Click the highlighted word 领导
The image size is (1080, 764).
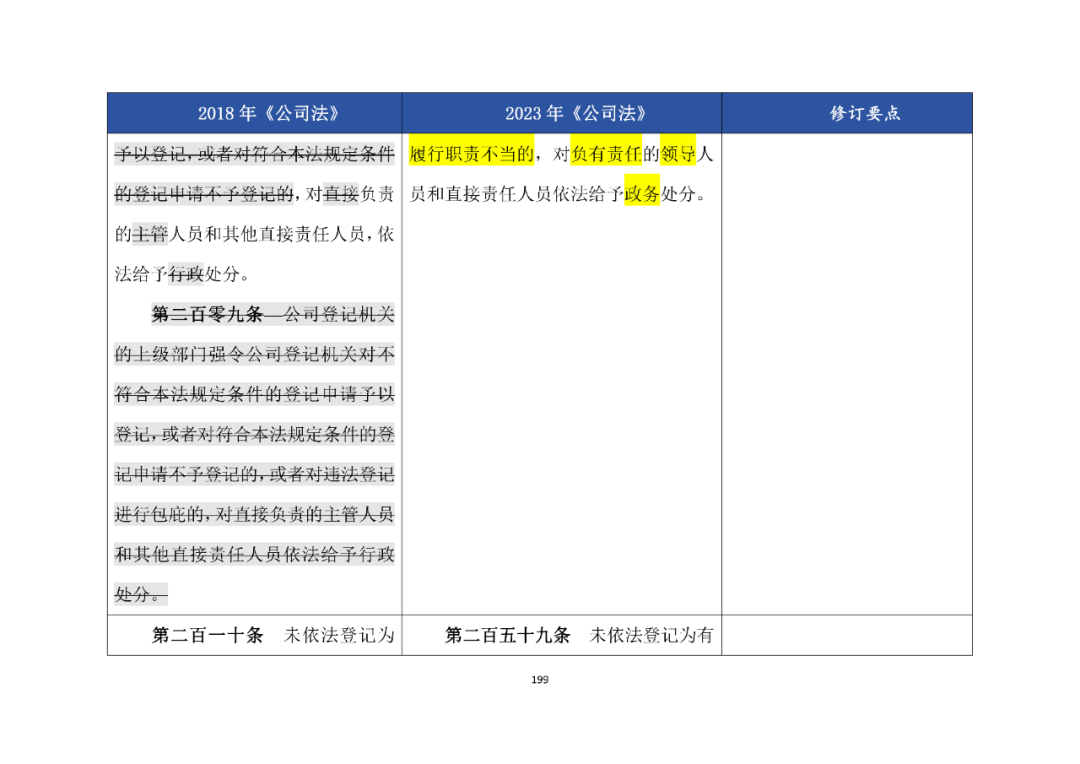[678, 154]
